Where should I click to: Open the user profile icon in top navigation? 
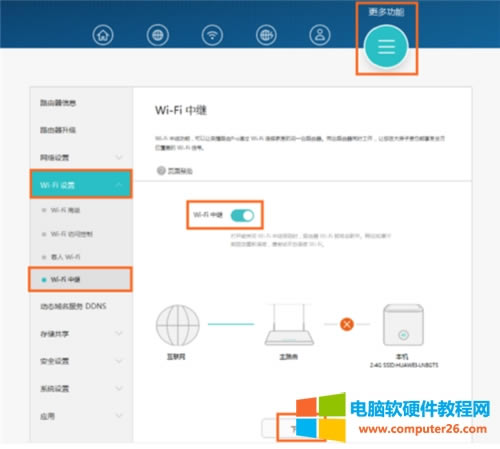pos(320,35)
